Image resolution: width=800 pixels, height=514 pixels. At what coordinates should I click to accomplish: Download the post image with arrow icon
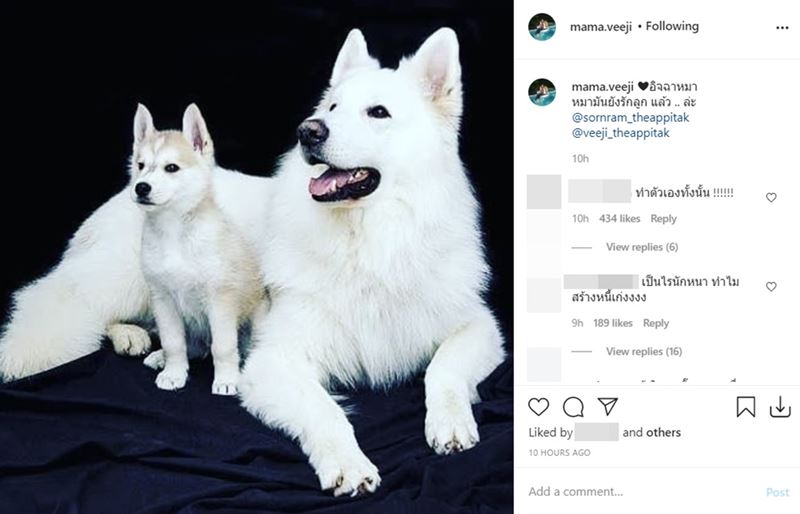click(780, 407)
